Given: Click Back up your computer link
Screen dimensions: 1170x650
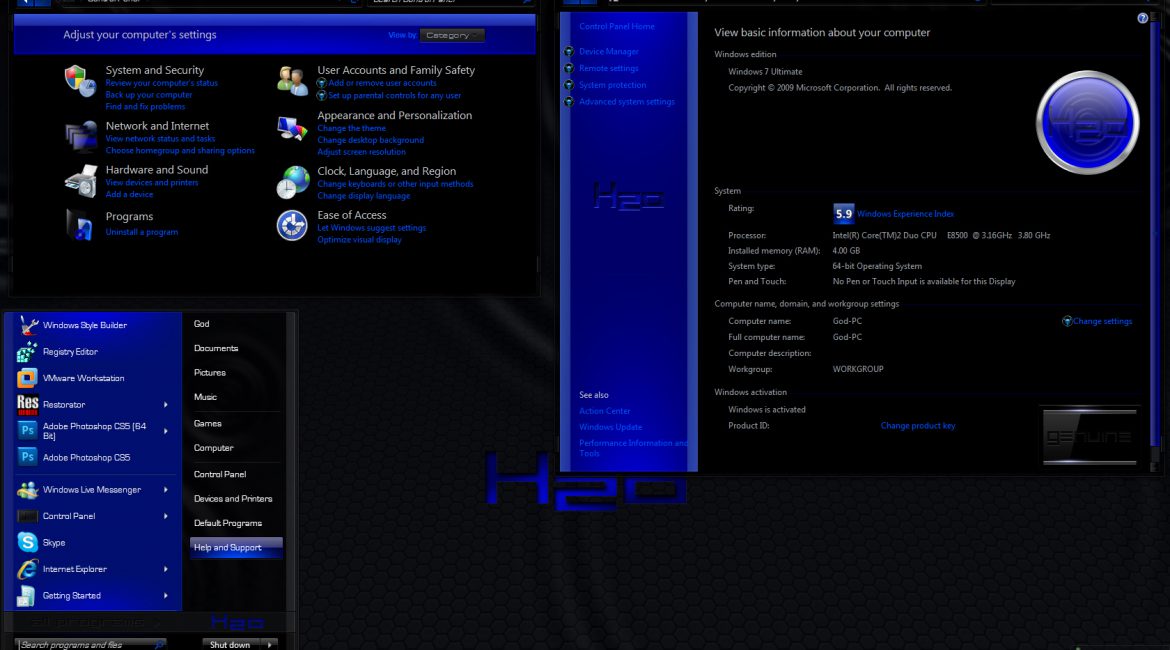Looking at the screenshot, I should point(148,95).
